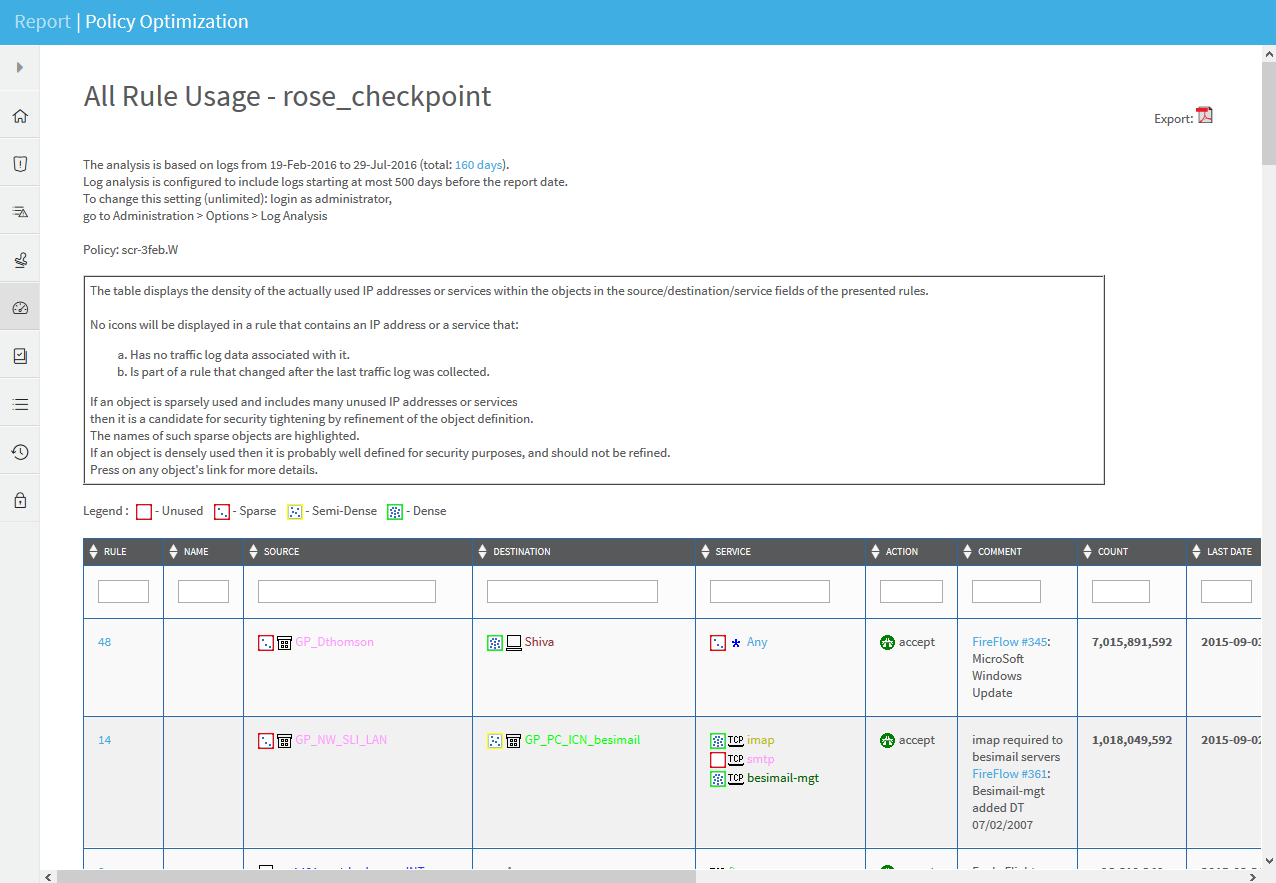Click the GP_PC_ICN_besimail destination object
The image size is (1276, 883).
[582, 740]
